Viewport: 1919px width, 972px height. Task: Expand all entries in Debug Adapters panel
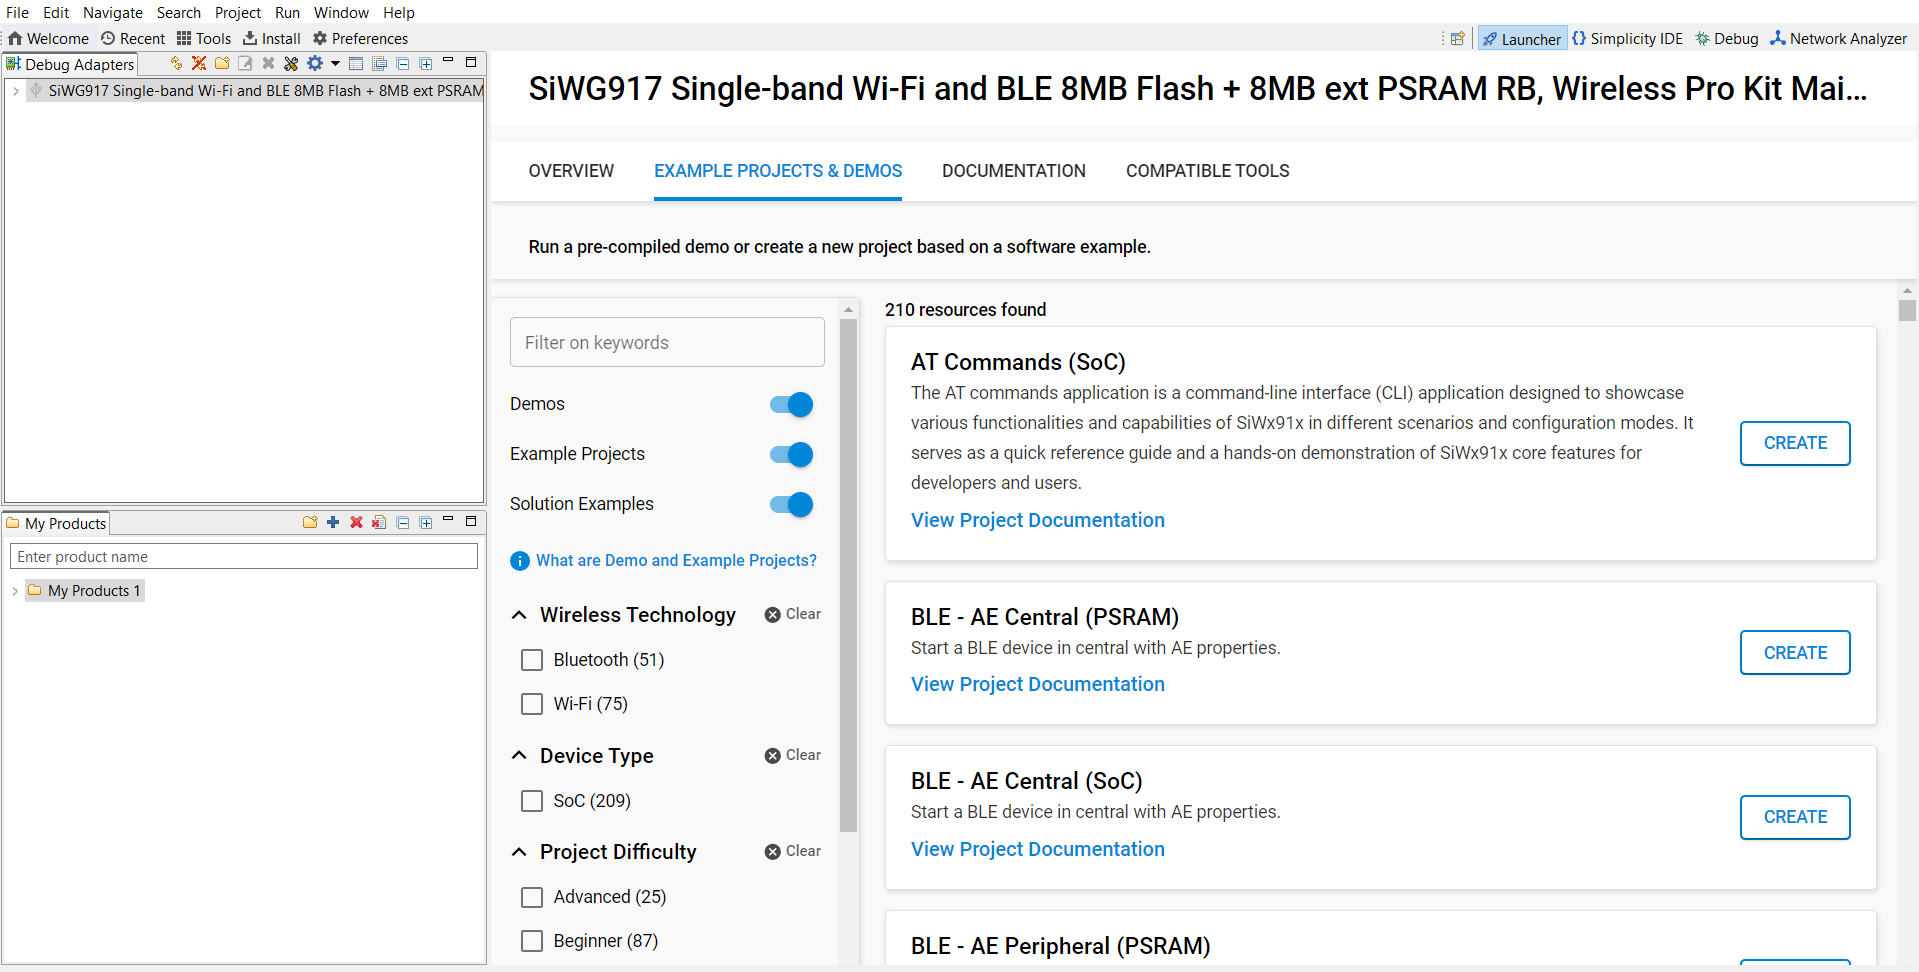click(x=426, y=63)
